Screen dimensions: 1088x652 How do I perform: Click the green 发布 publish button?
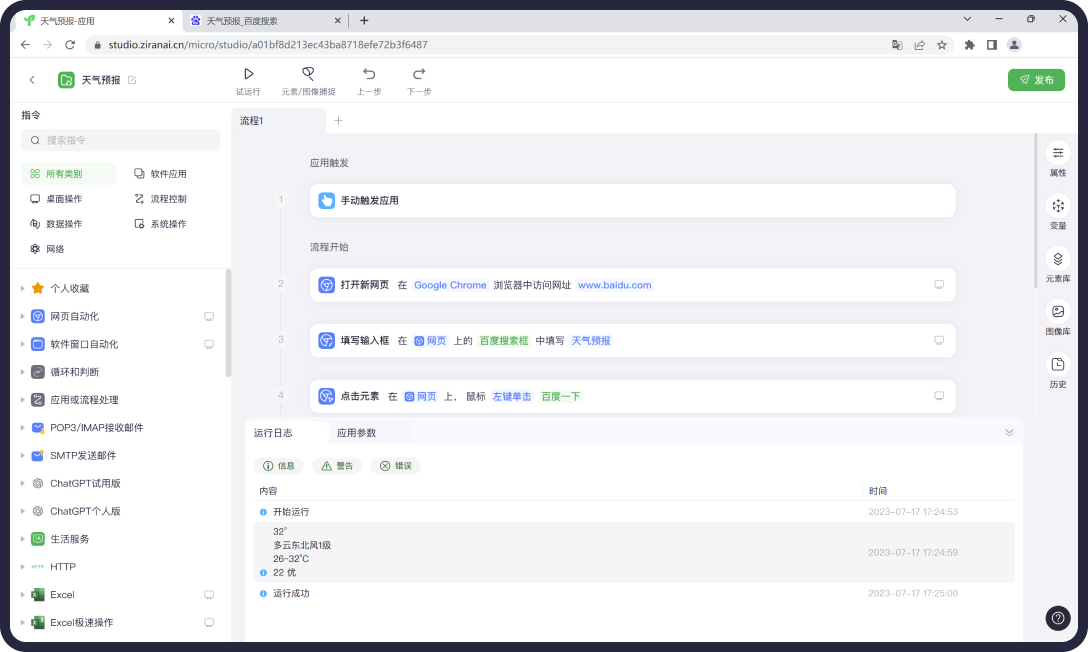[x=1036, y=80]
